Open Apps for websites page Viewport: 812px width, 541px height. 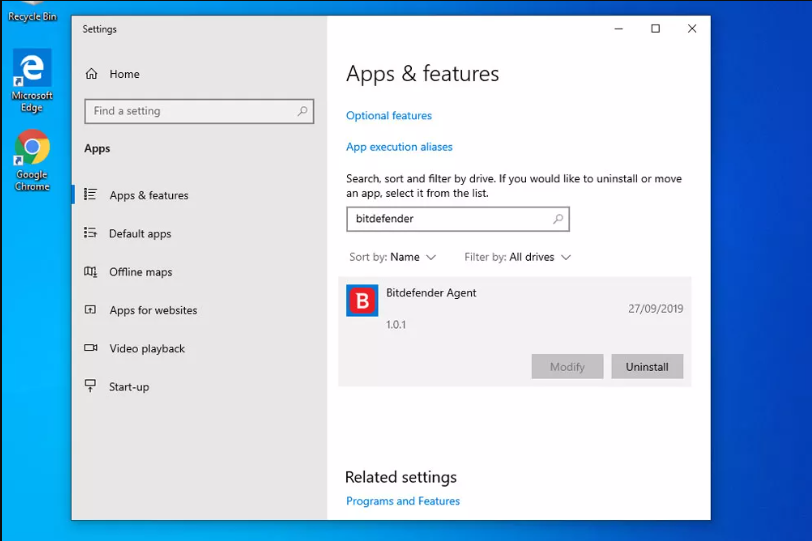pyautogui.click(x=153, y=310)
